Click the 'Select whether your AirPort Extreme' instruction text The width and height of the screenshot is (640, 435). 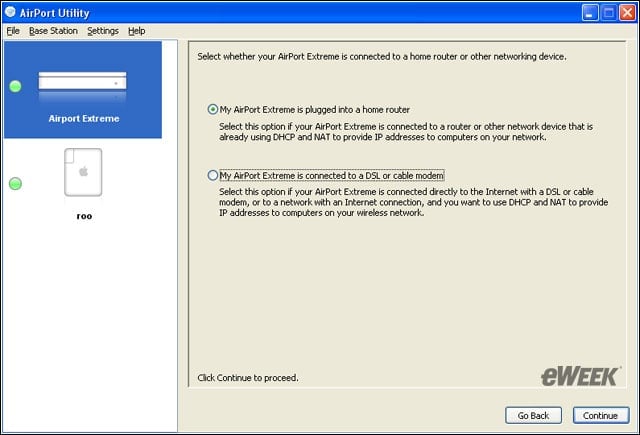[x=382, y=57]
